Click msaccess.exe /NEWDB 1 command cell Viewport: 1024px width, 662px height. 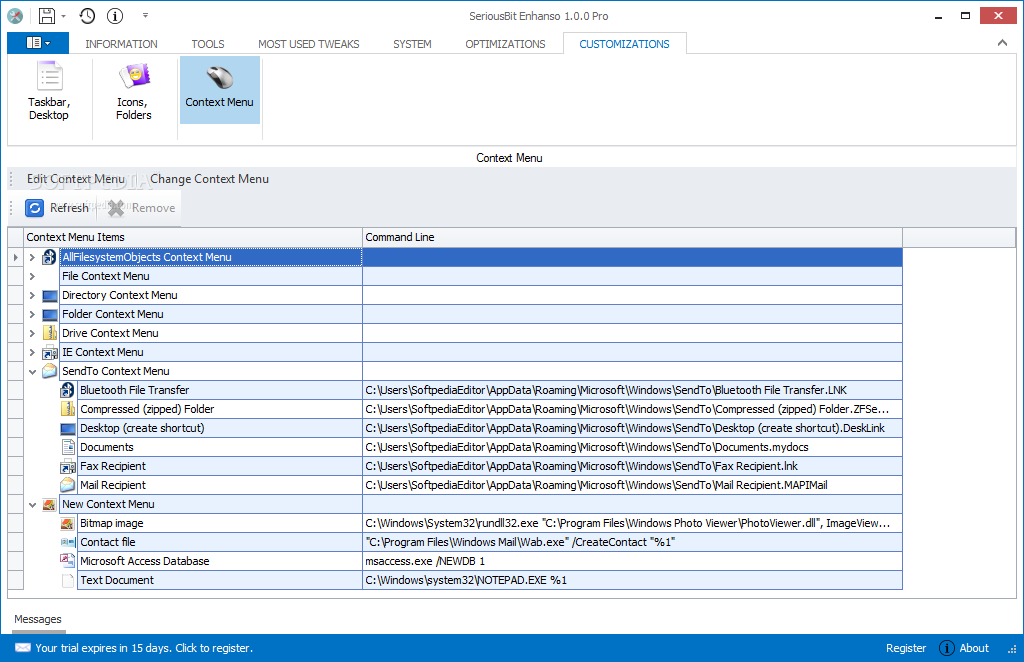[632, 561]
